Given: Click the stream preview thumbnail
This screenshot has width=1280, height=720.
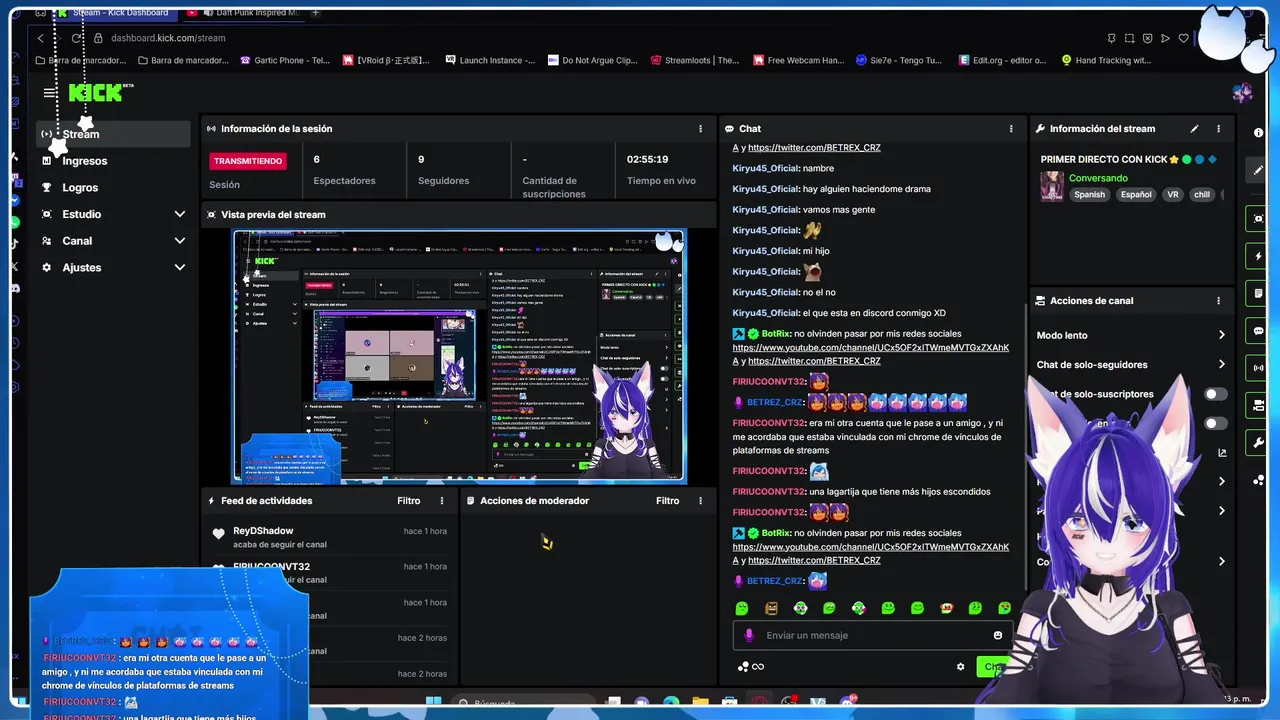Looking at the screenshot, I should (459, 356).
